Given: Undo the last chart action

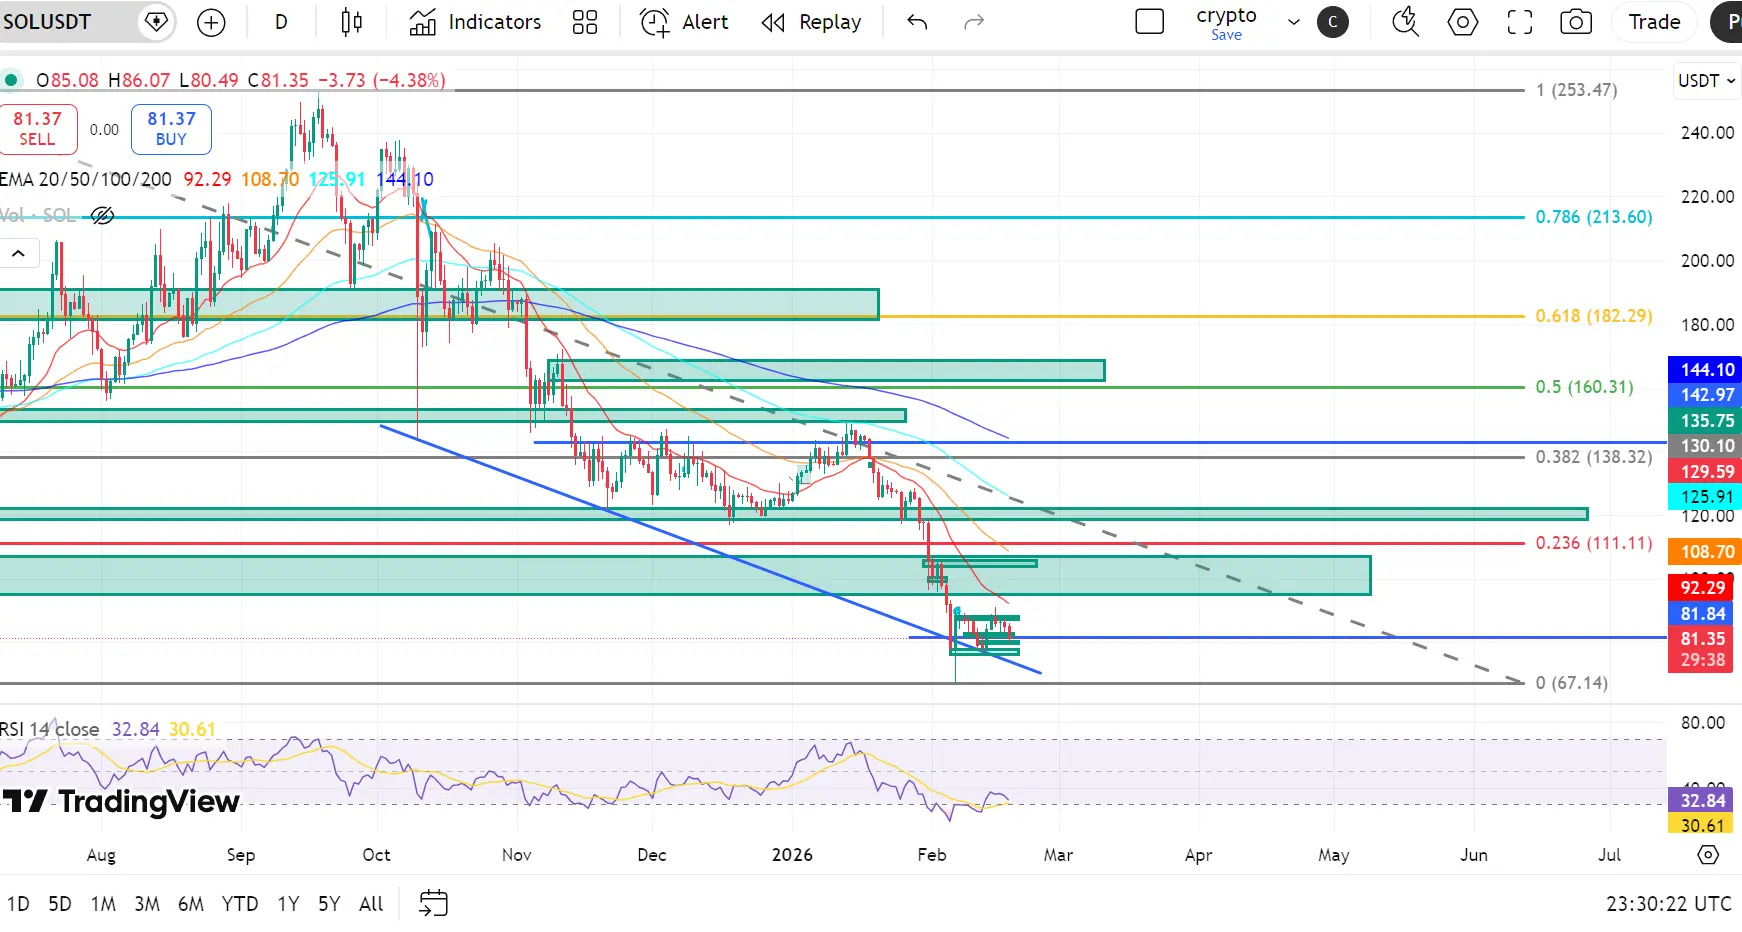Looking at the screenshot, I should click(917, 22).
